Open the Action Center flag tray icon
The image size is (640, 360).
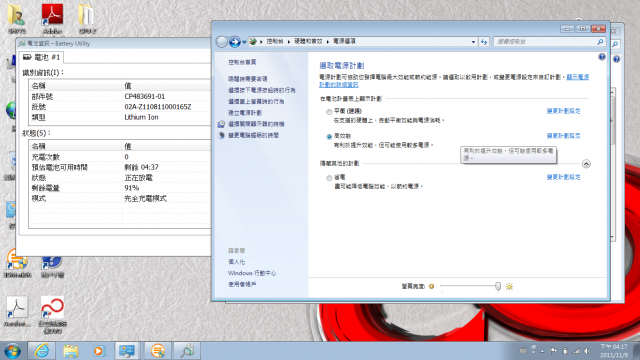coord(553,351)
